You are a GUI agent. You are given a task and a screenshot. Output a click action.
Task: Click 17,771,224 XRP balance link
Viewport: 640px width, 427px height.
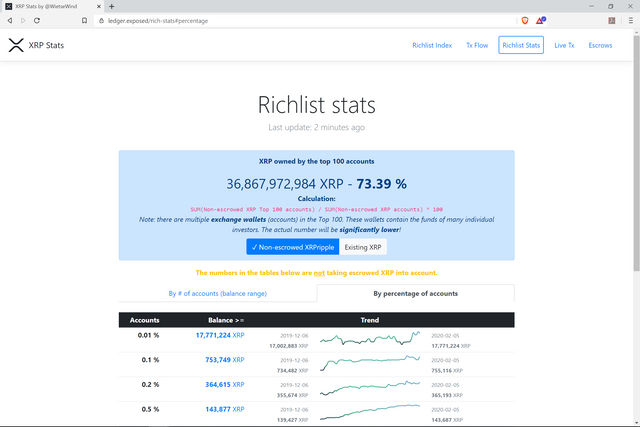220,335
